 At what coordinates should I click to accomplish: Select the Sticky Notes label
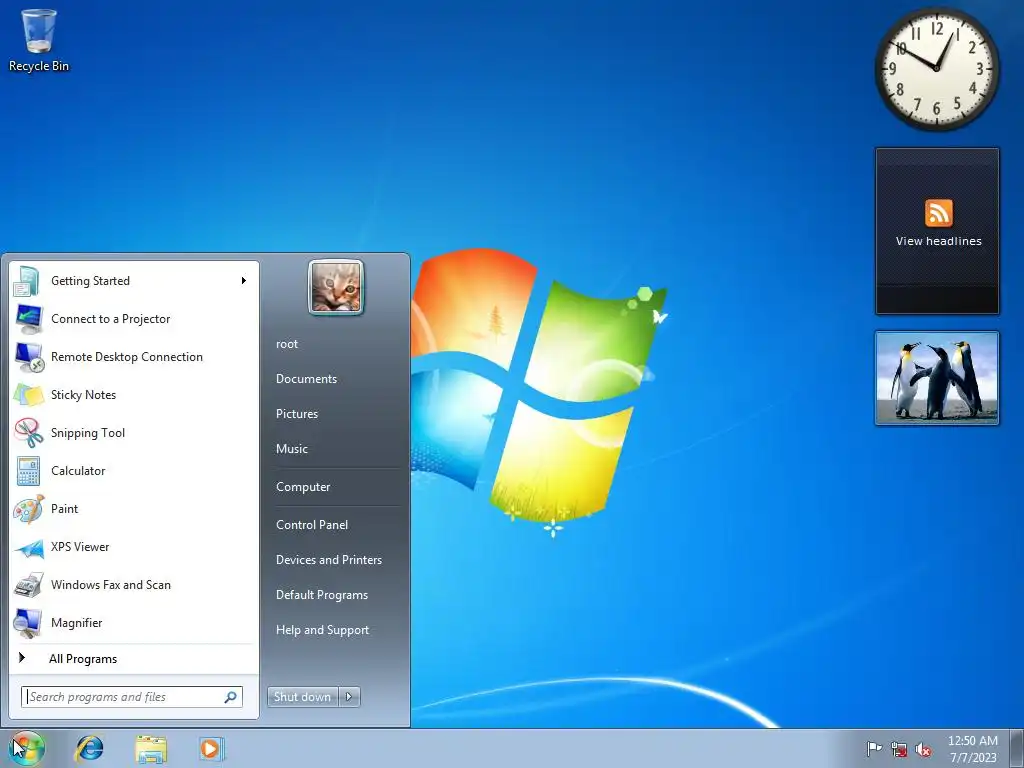[x=83, y=395]
